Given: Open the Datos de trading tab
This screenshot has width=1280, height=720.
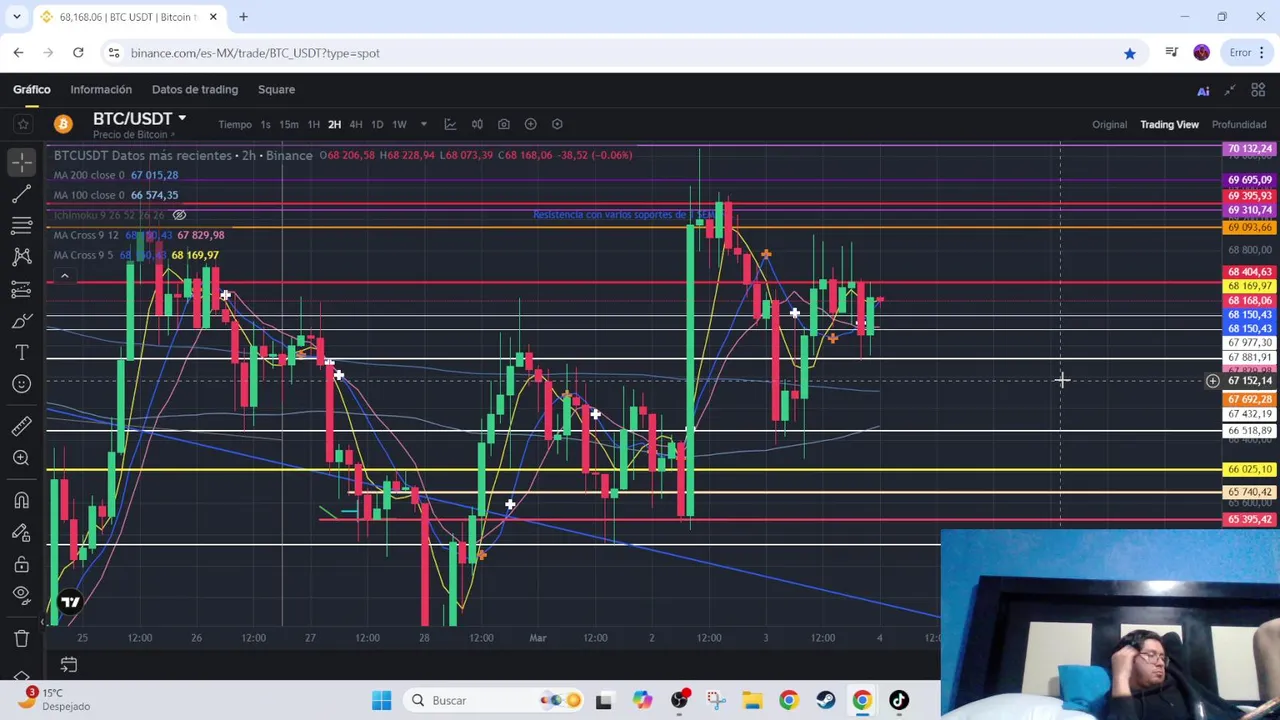Looking at the screenshot, I should [195, 89].
